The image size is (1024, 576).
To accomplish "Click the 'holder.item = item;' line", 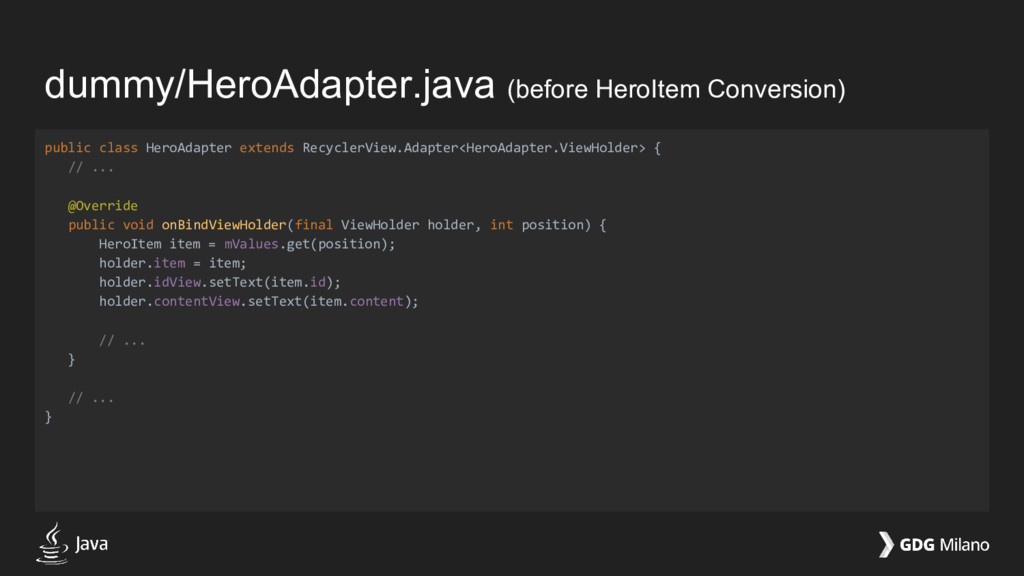I will coord(172,263).
